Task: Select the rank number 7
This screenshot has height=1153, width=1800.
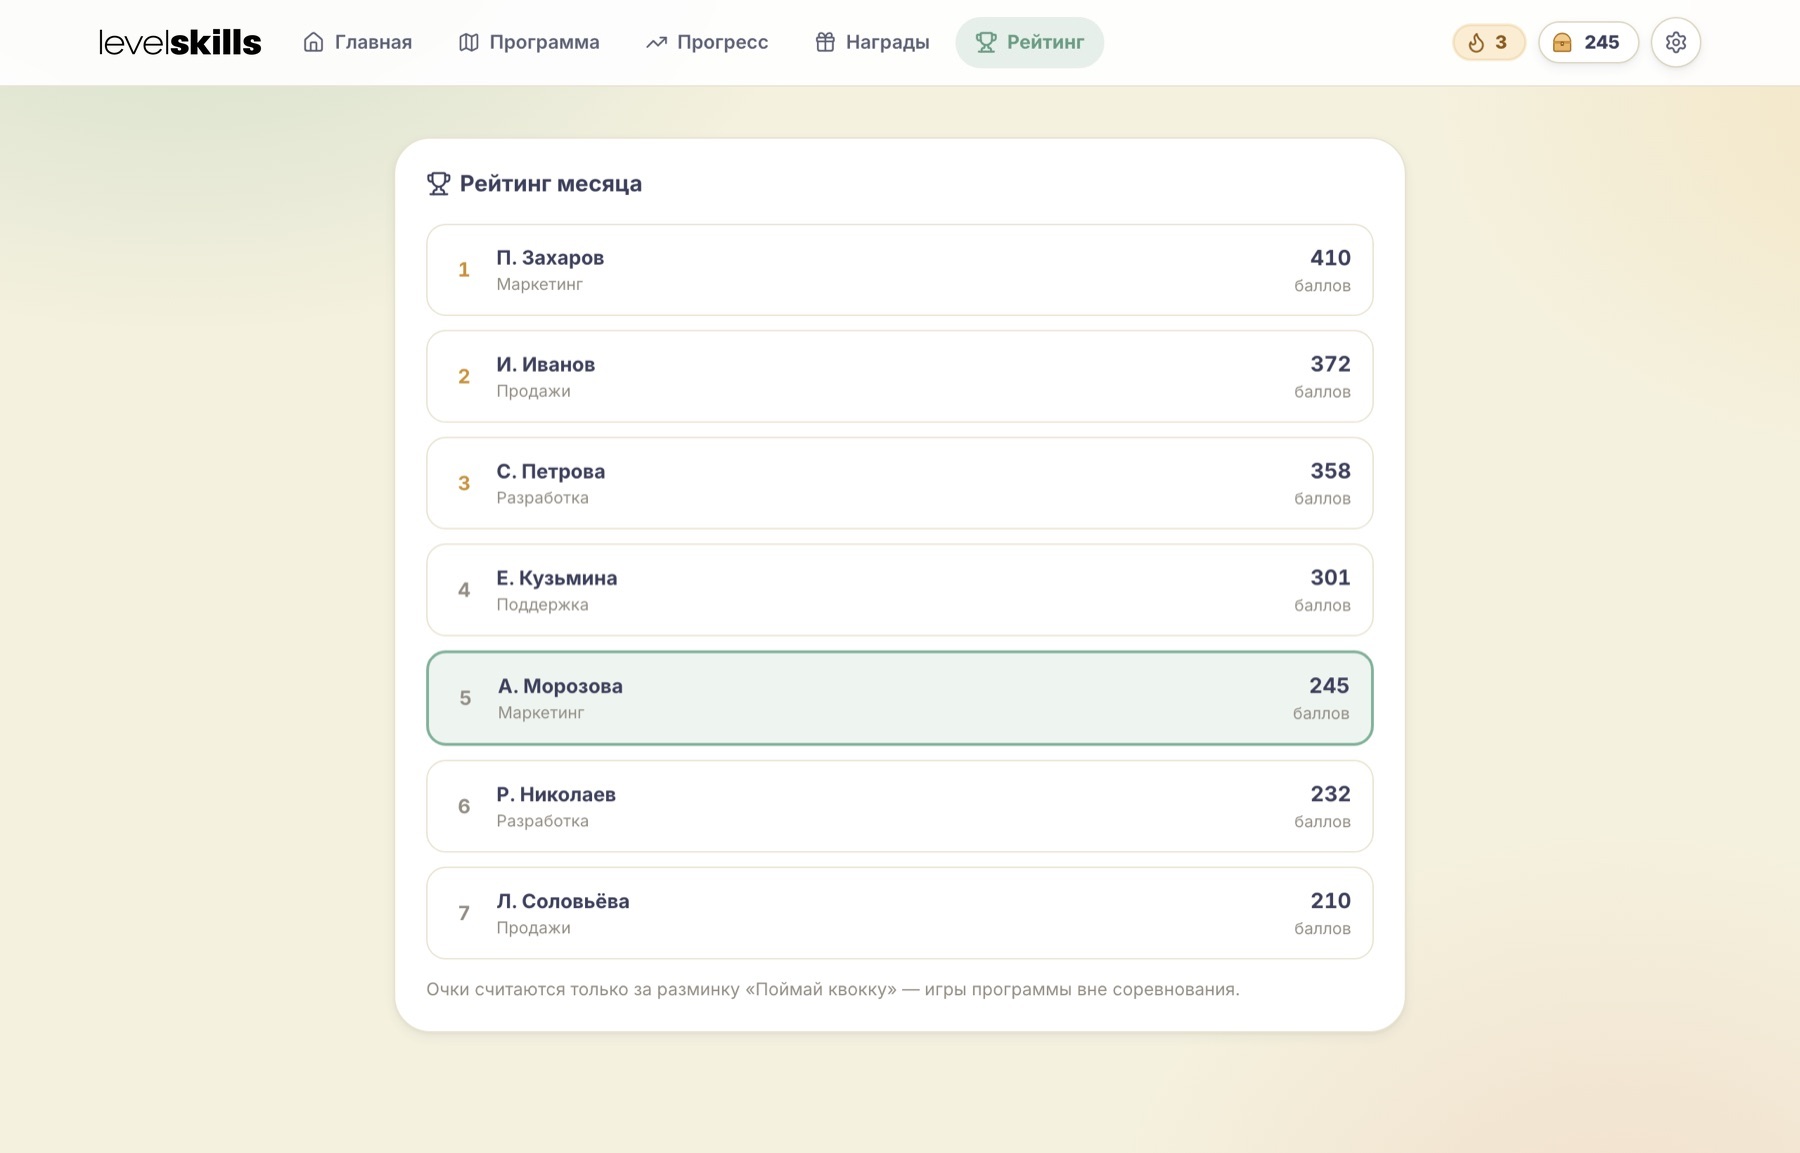Action: pos(464,913)
